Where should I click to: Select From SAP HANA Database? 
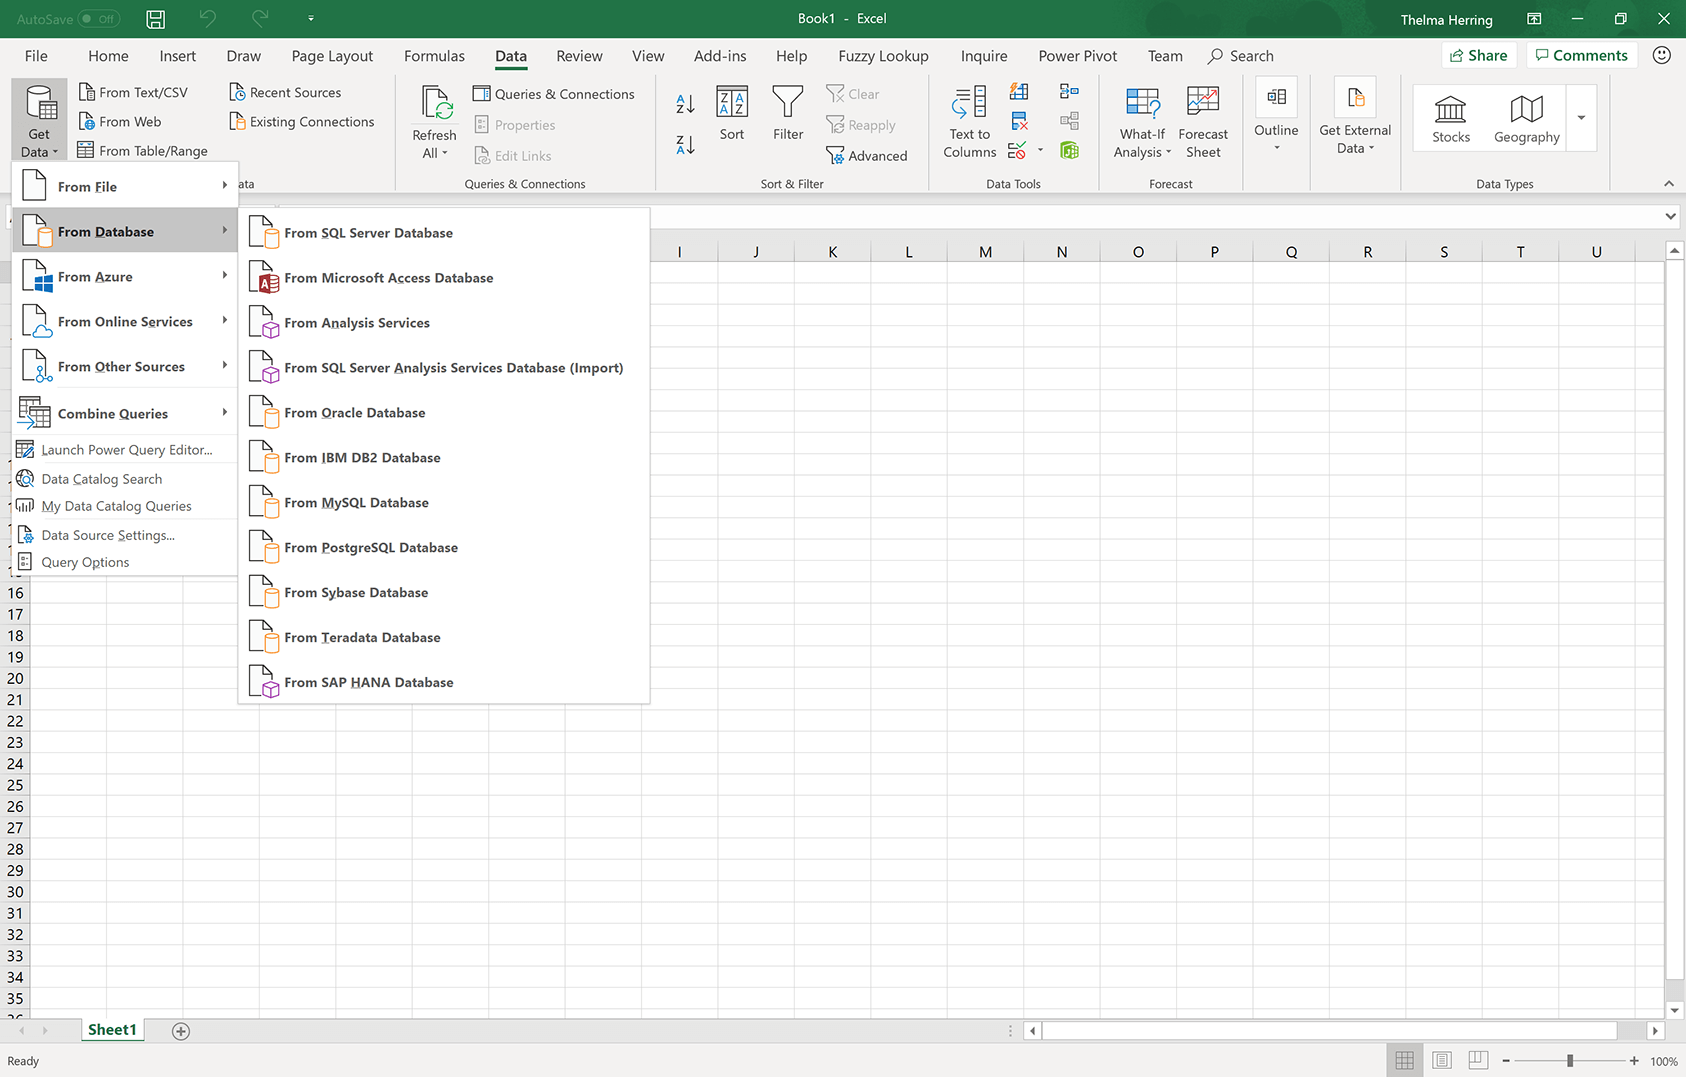pyautogui.click(x=444, y=683)
